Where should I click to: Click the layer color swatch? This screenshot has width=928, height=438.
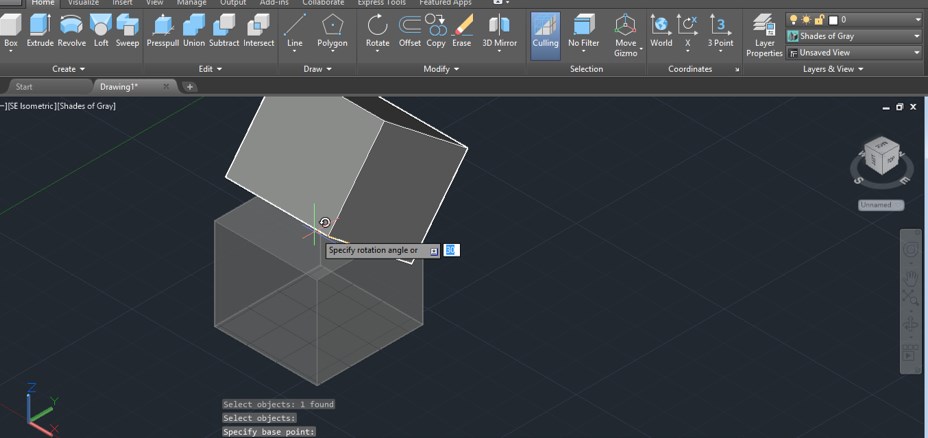point(832,19)
